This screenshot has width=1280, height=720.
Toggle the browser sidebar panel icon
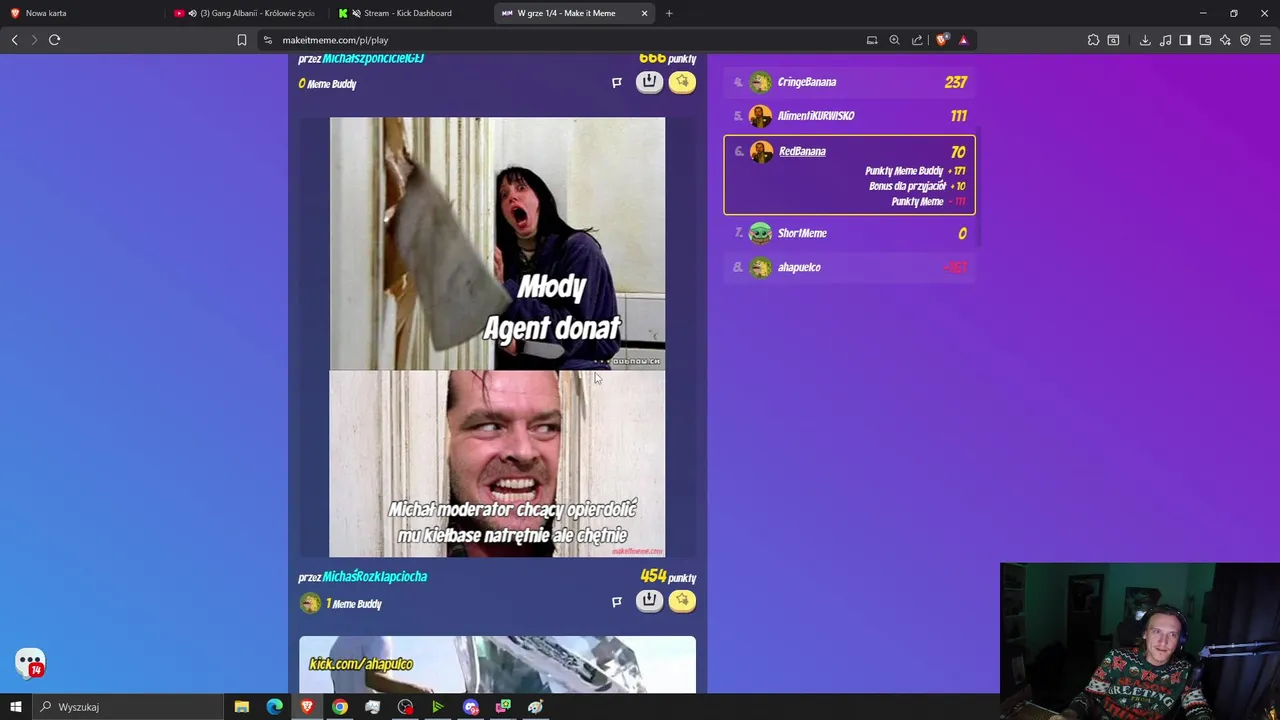point(1185,40)
